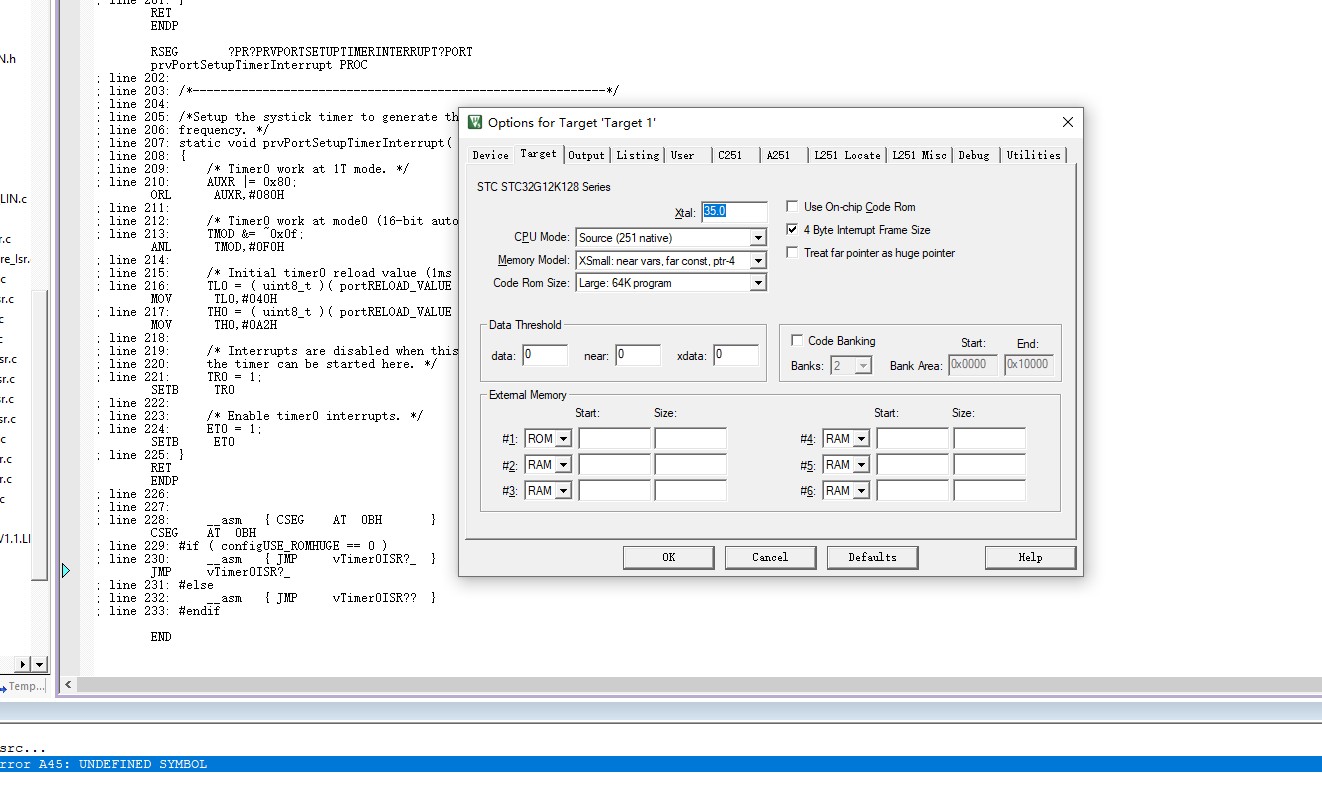Click the 'JMP vTimer0ISR?_' assembly line

(x=220, y=572)
